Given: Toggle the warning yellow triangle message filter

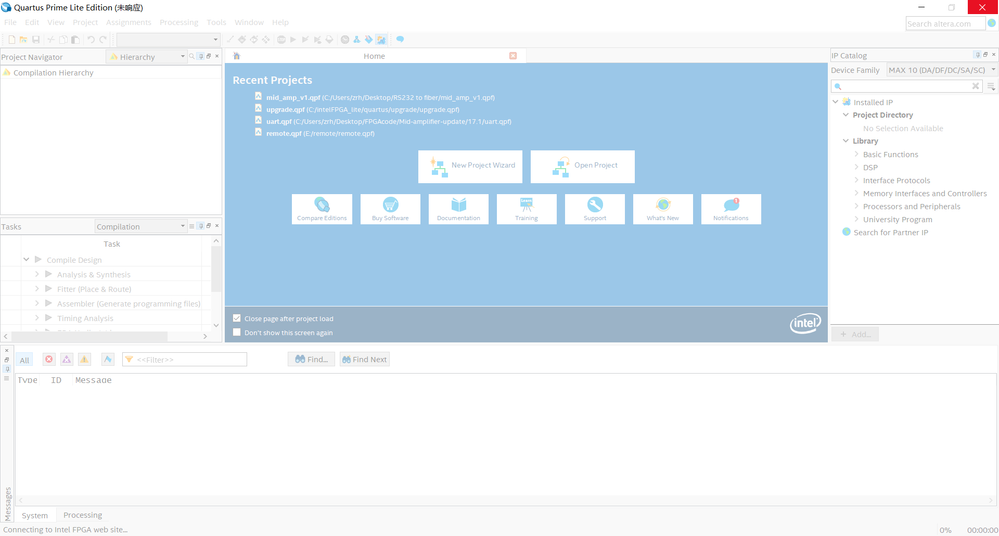Looking at the screenshot, I should pyautogui.click(x=84, y=359).
